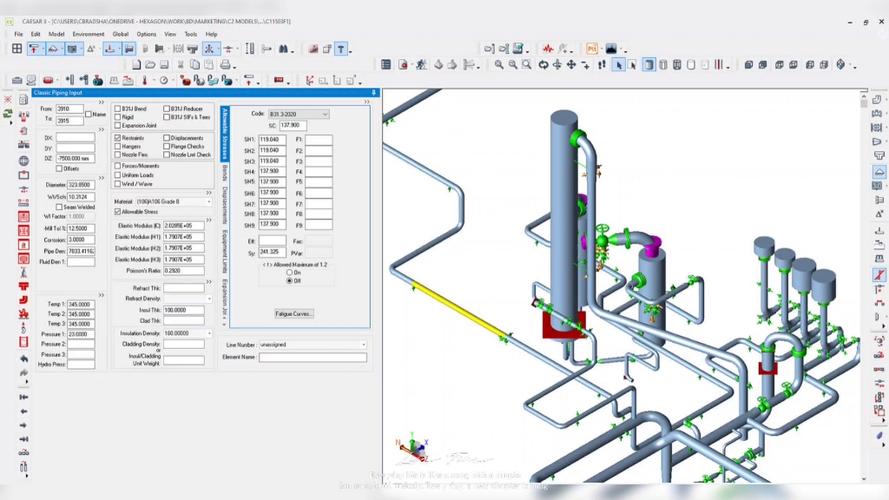Check the Expansion Joint checkbox
Screen dimensions: 889x500
tap(118, 125)
